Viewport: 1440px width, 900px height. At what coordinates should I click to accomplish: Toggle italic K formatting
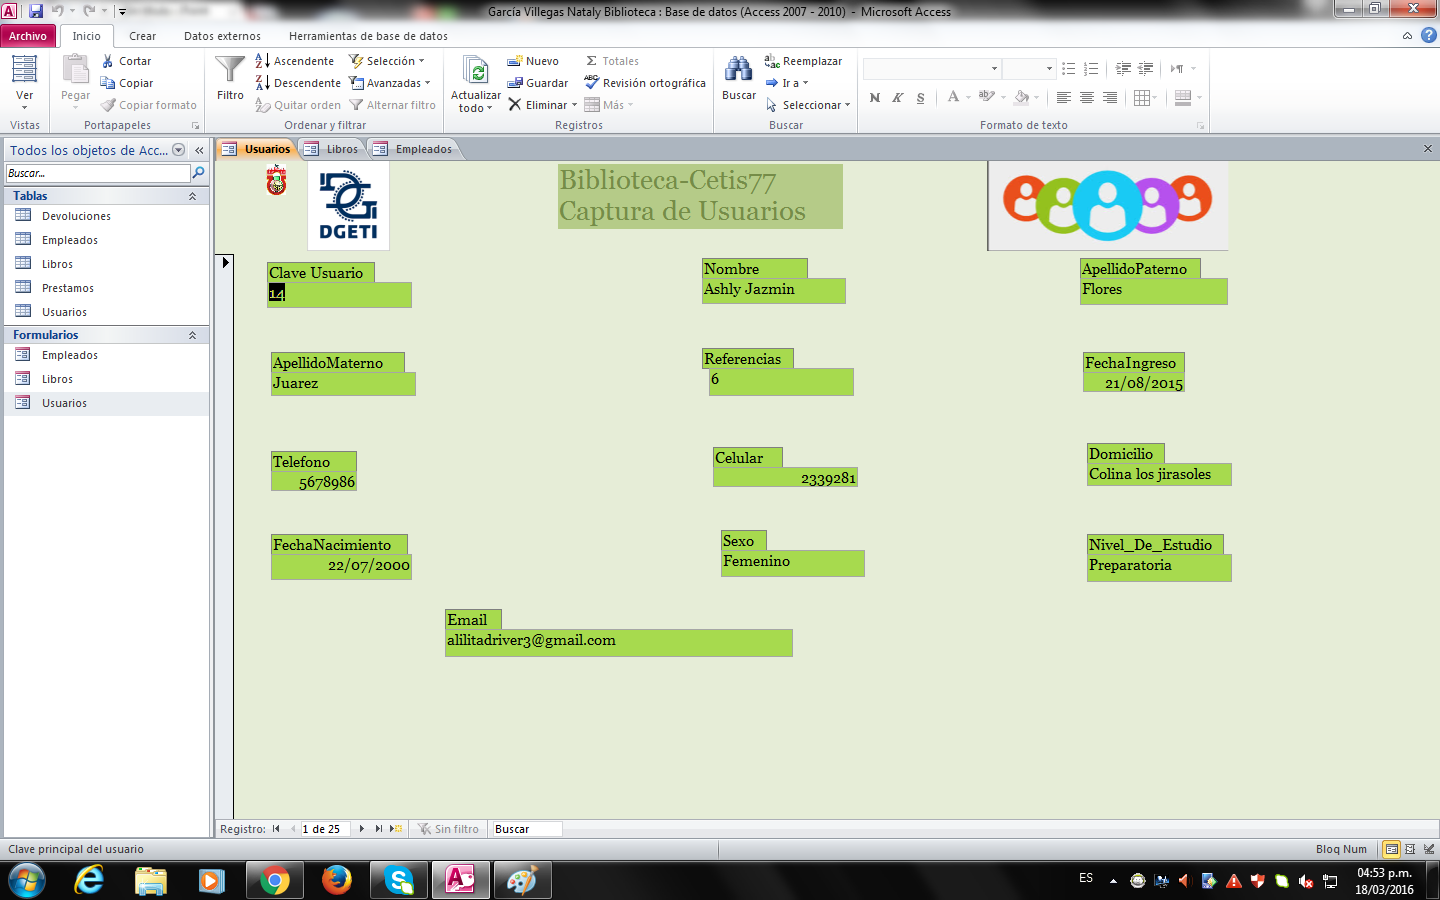coord(897,98)
